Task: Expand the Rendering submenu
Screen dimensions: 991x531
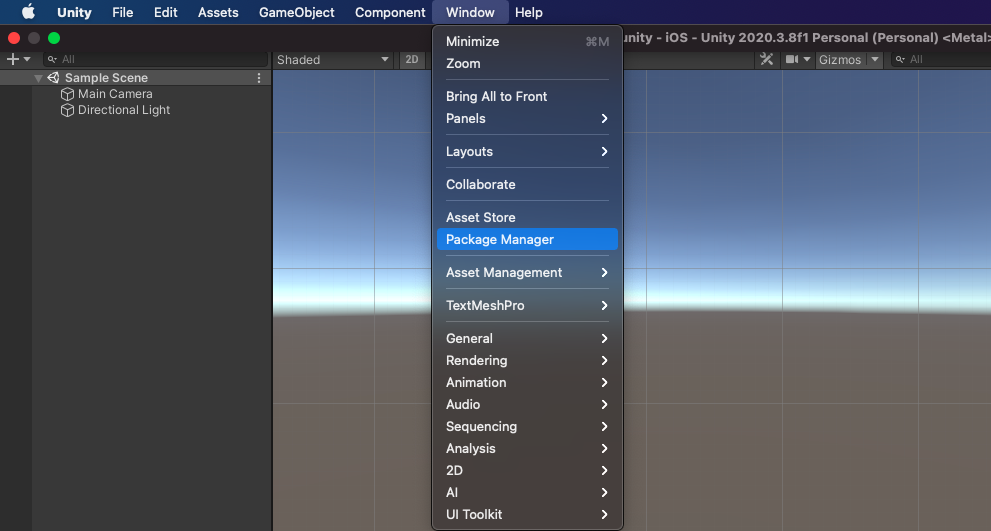Action: (527, 360)
